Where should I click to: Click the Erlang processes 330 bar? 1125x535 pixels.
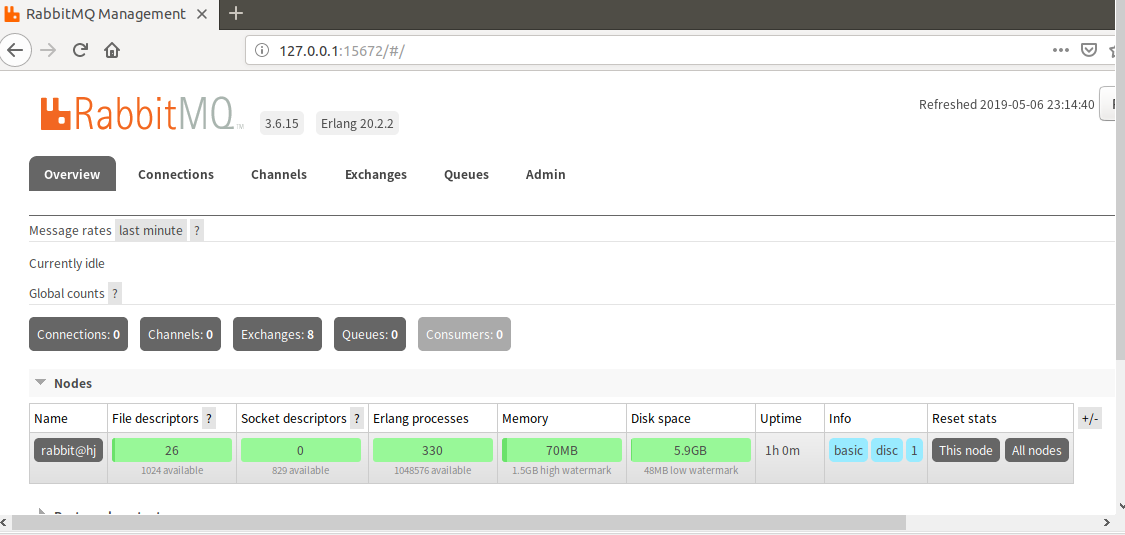(x=433, y=450)
